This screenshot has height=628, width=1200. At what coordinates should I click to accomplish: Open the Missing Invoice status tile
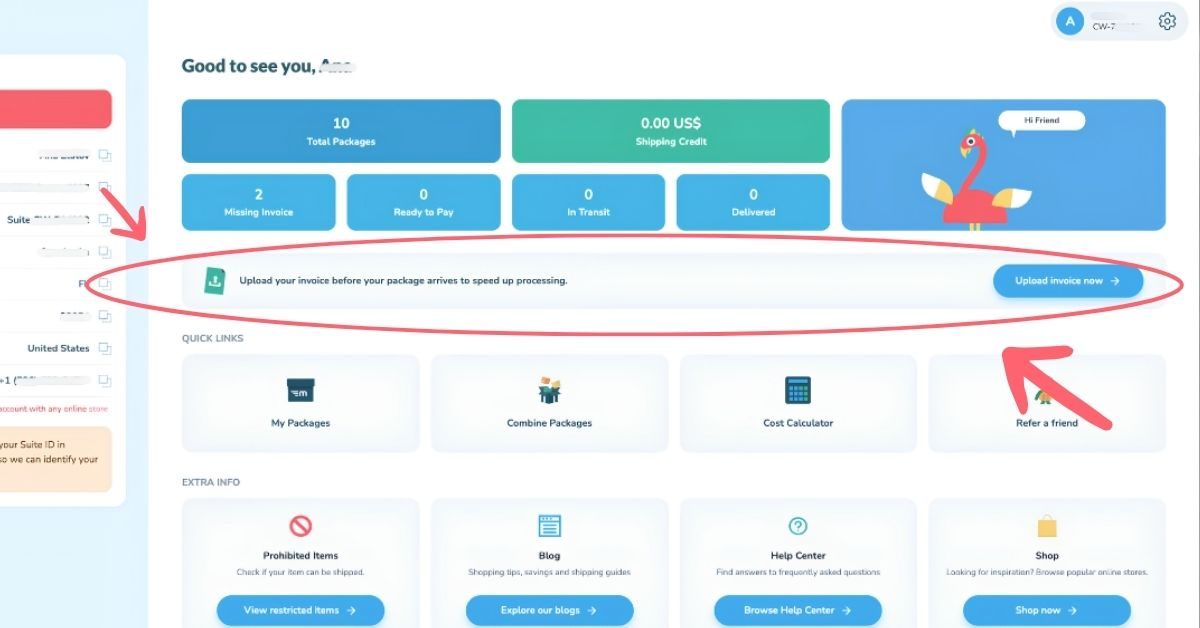(x=259, y=202)
